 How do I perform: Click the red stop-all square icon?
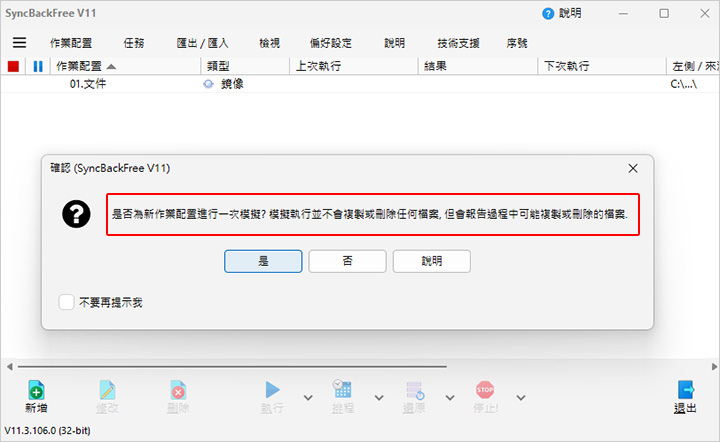pos(13,67)
